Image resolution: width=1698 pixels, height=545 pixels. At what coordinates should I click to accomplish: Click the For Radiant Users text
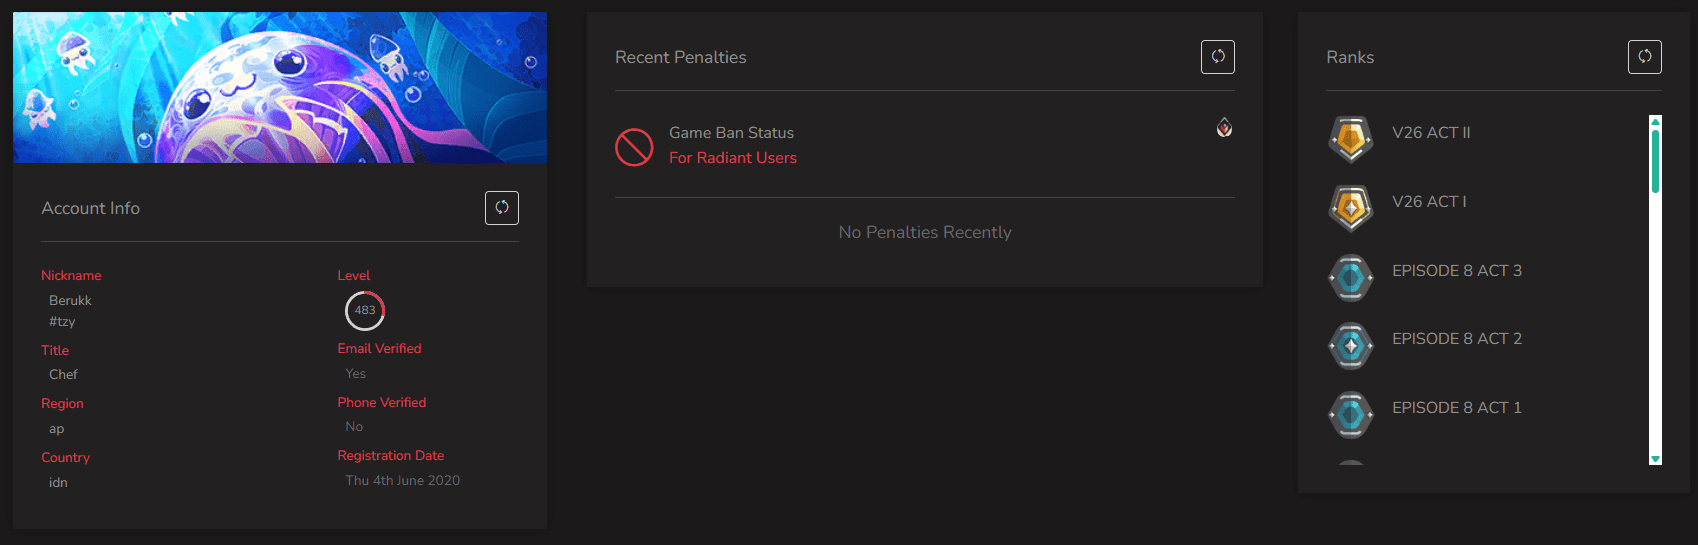(733, 158)
